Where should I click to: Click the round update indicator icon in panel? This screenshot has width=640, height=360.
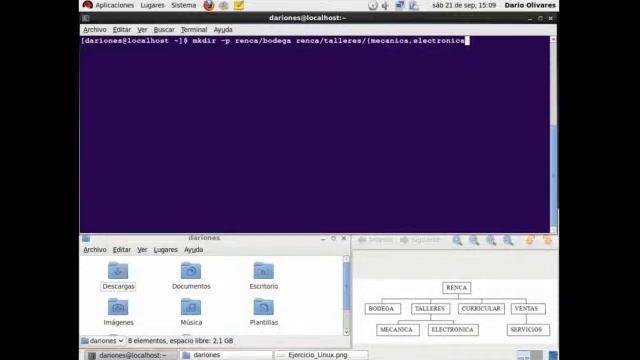372,5
